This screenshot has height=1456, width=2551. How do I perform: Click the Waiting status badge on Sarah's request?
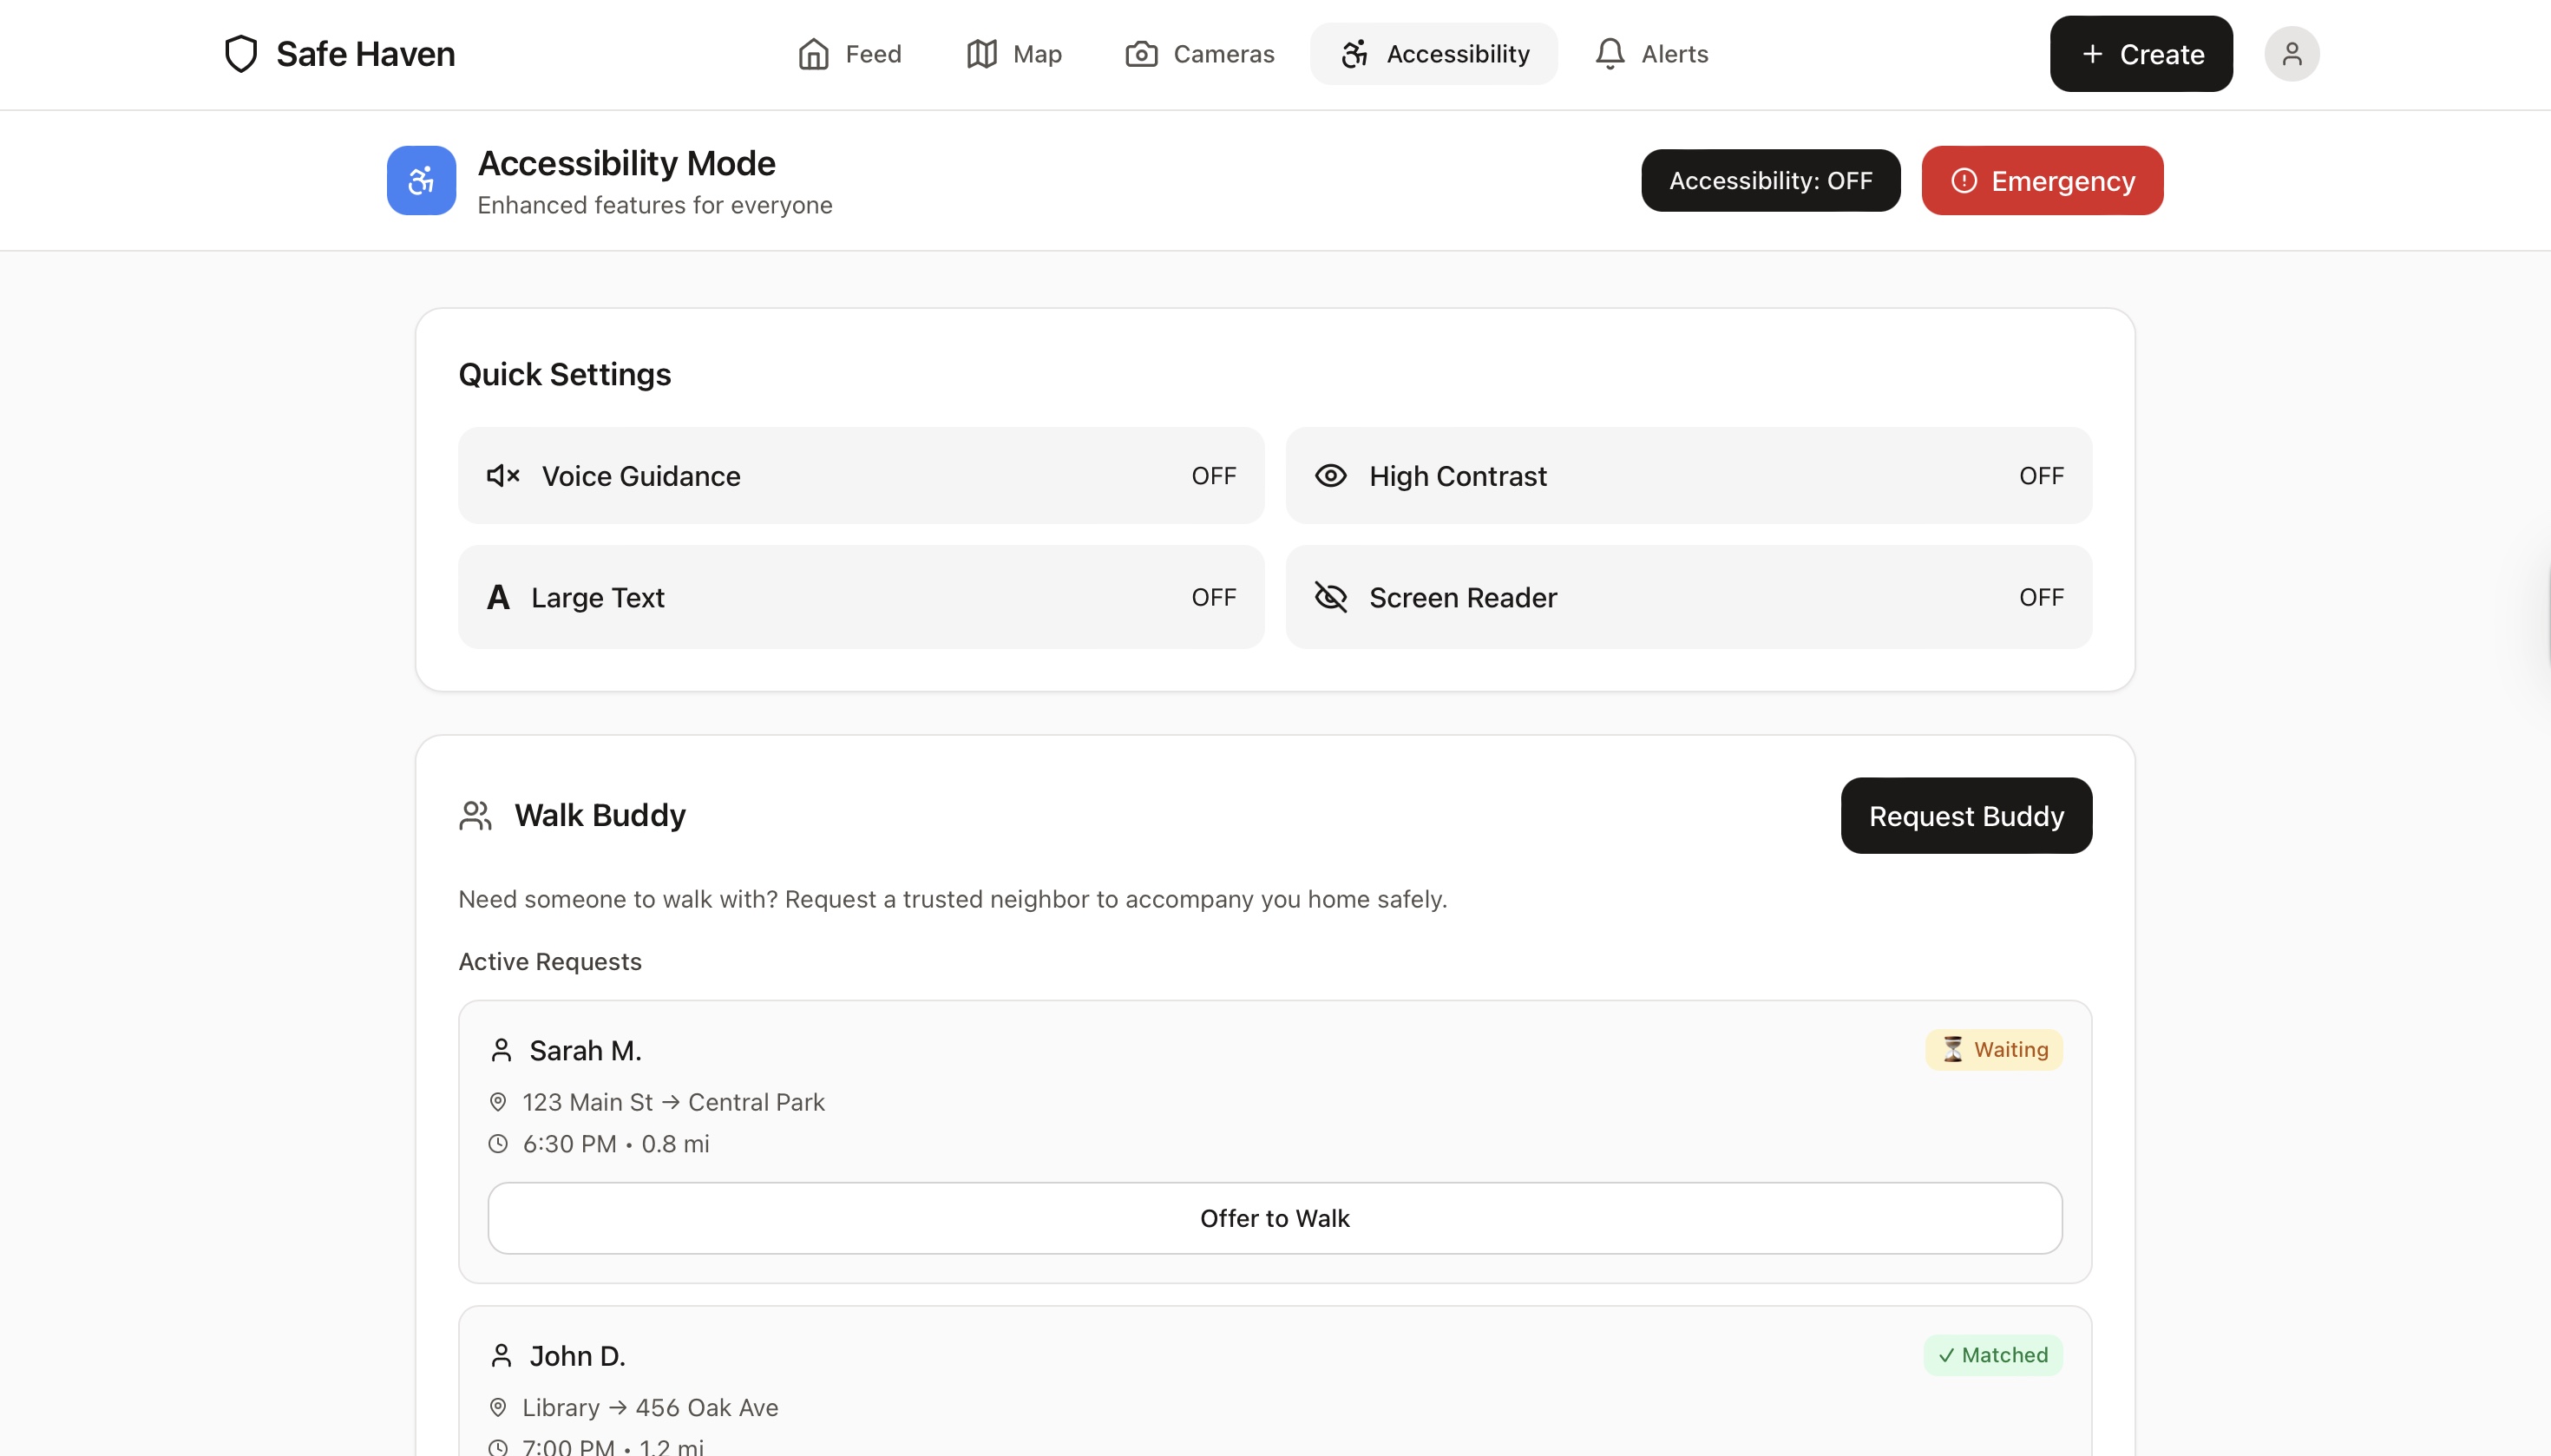(x=1994, y=1050)
